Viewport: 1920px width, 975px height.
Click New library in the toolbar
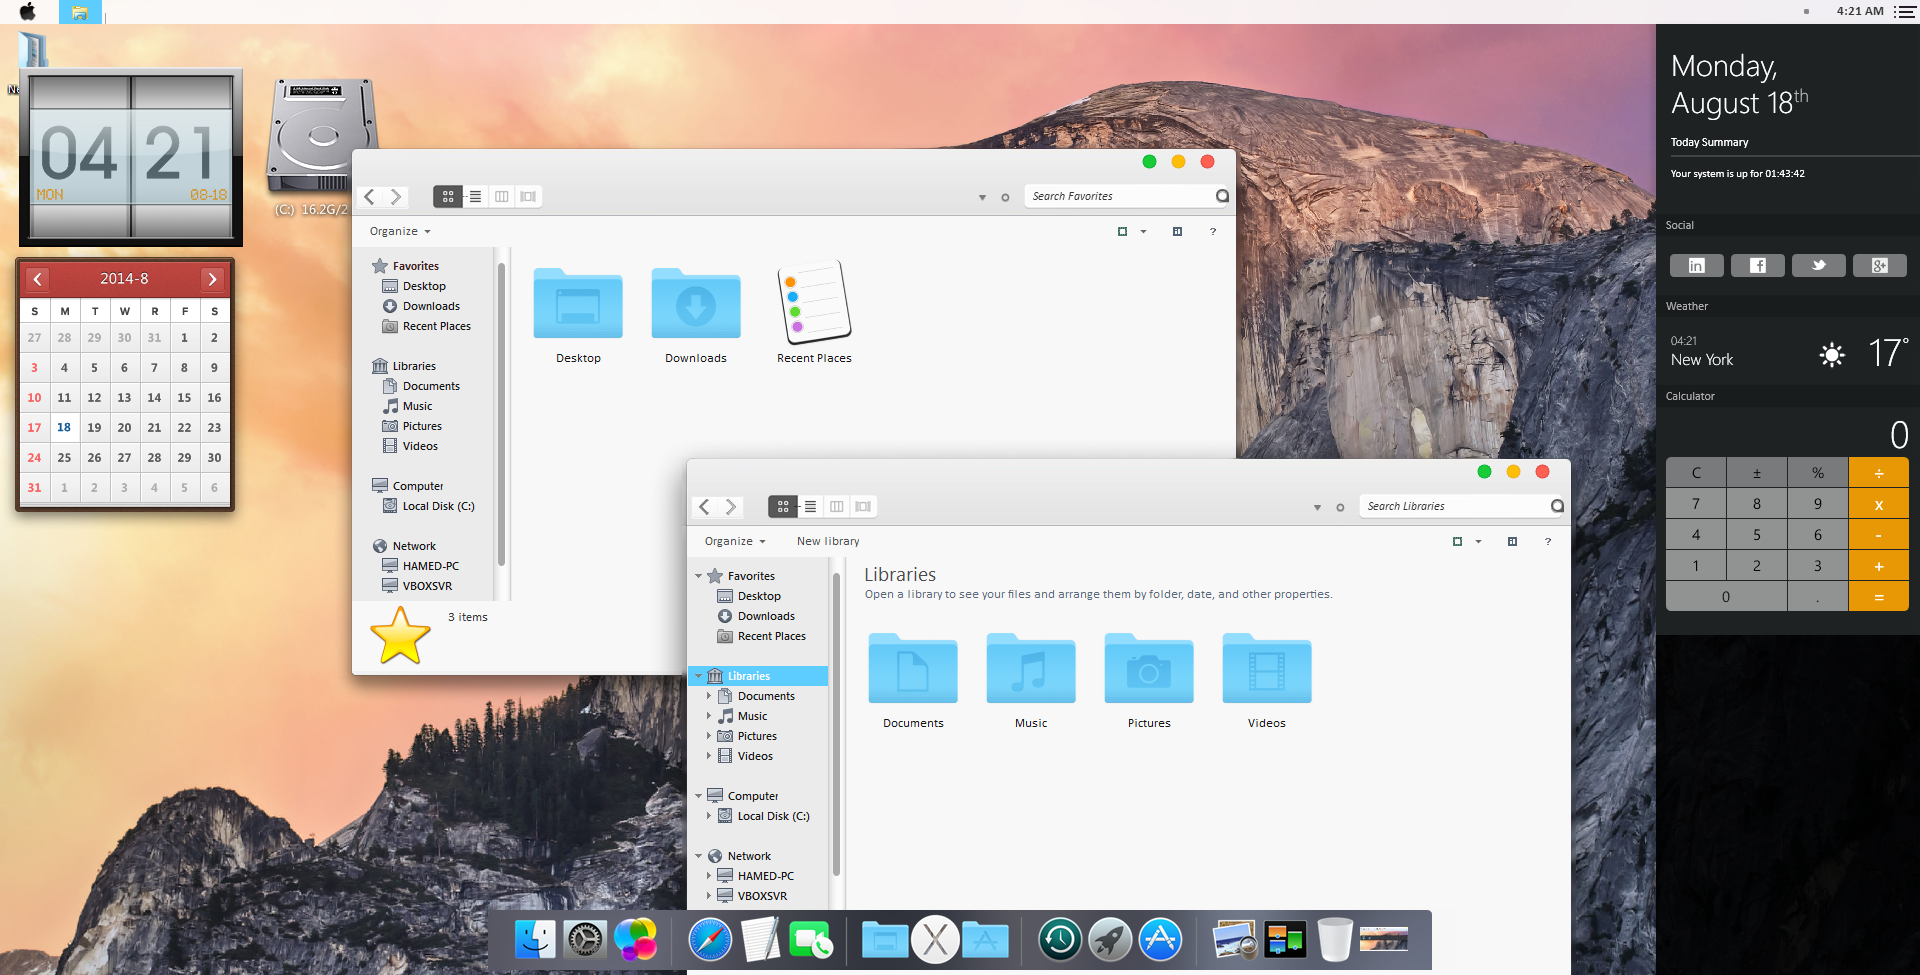click(x=828, y=541)
